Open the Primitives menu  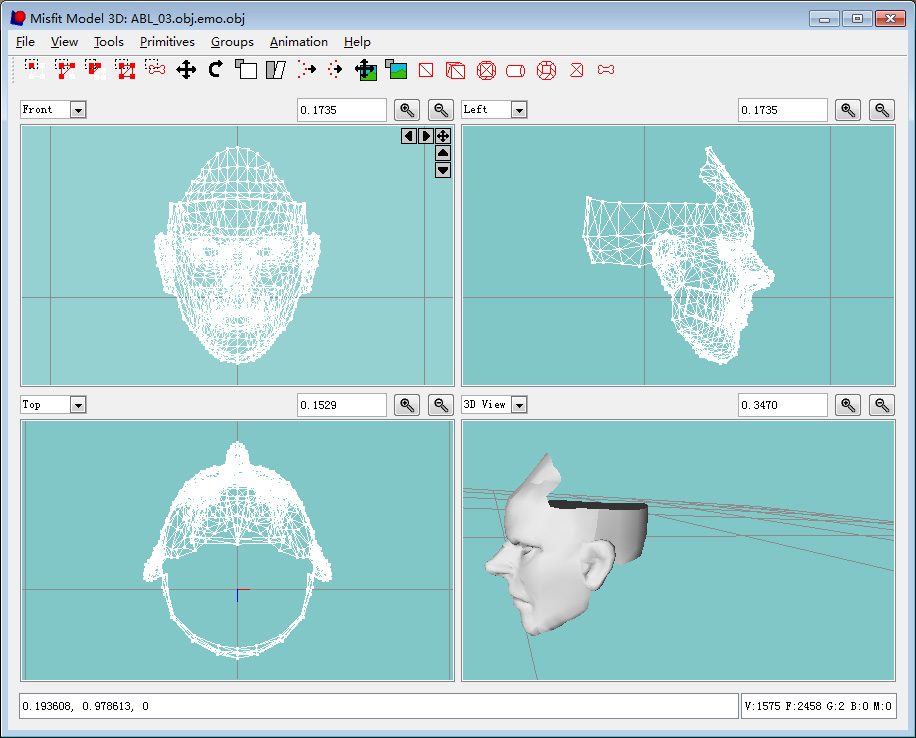click(x=167, y=42)
